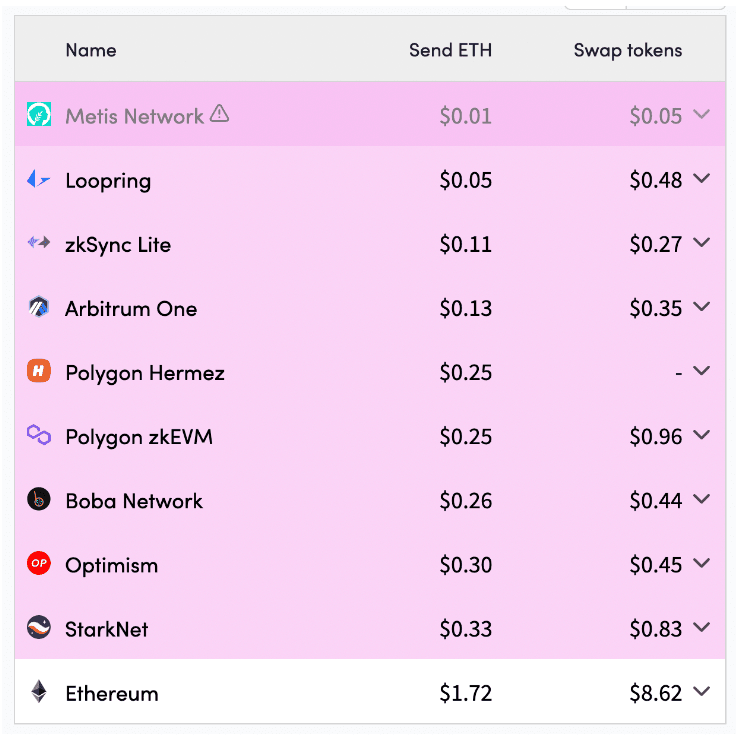The image size is (736, 736).
Task: Click the Optimism $0.30 send fee
Action: tap(465, 565)
